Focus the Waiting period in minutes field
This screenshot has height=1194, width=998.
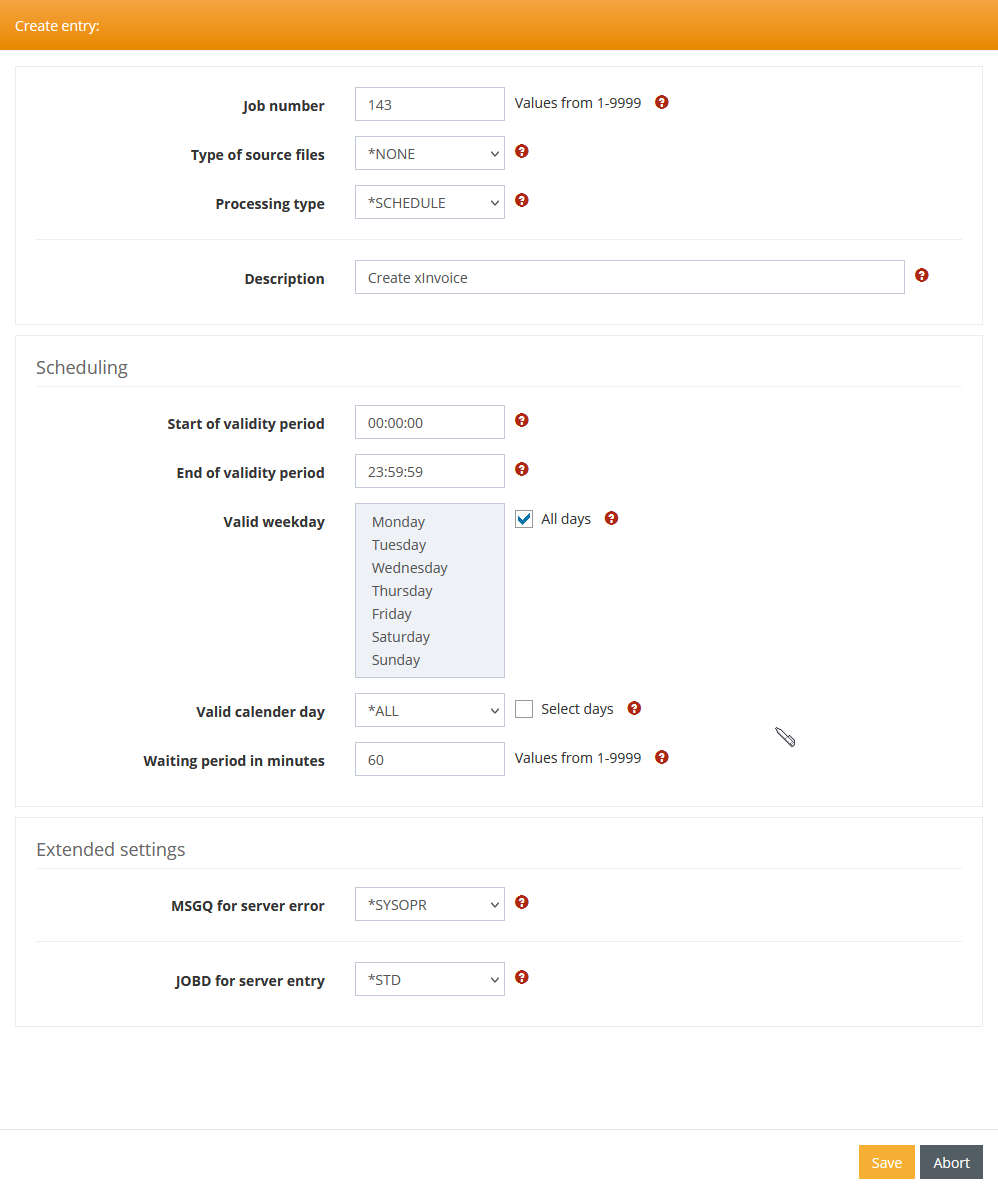click(430, 759)
